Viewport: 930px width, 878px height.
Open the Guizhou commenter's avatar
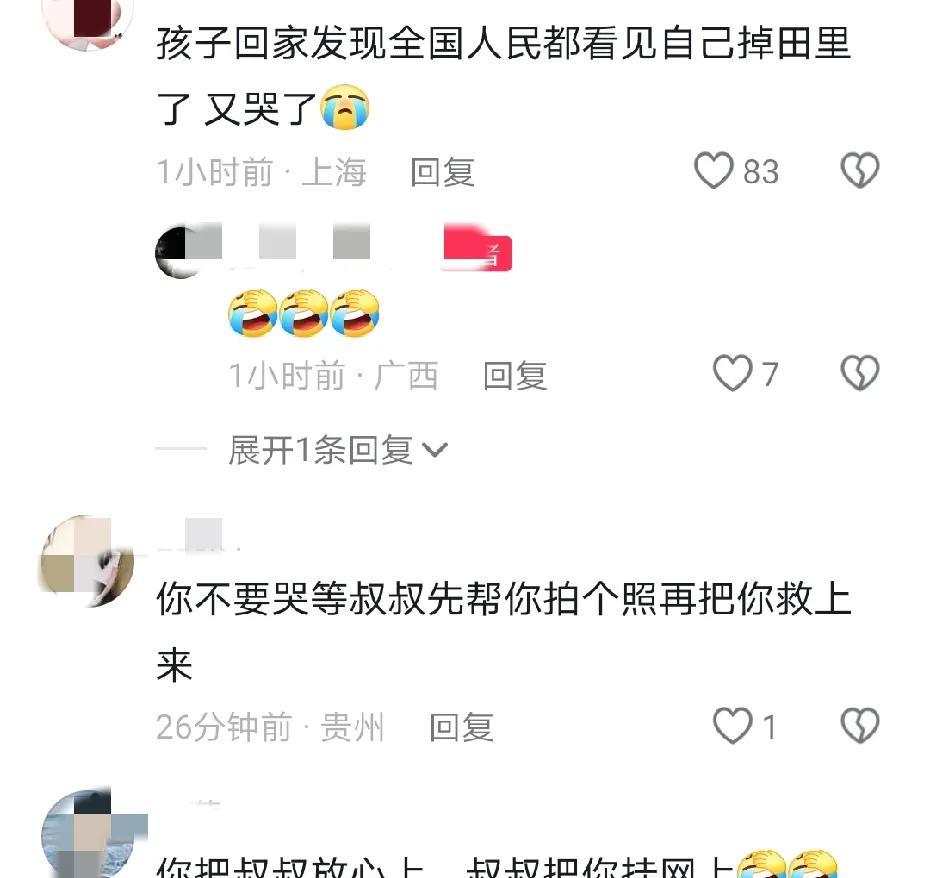(86, 561)
